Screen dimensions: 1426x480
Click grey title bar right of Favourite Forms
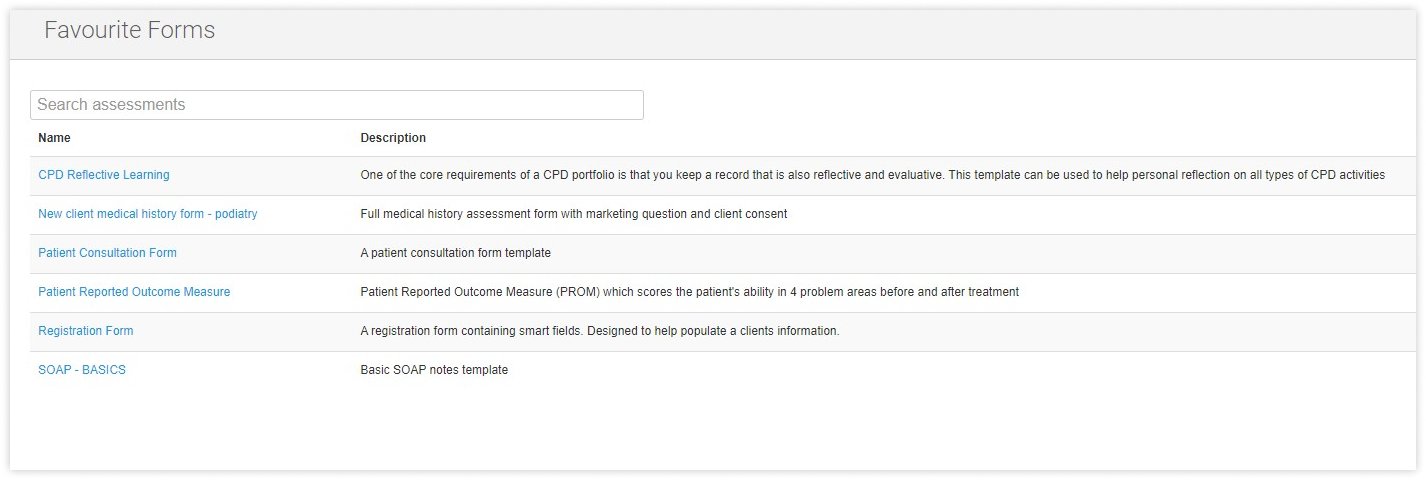coord(800,31)
